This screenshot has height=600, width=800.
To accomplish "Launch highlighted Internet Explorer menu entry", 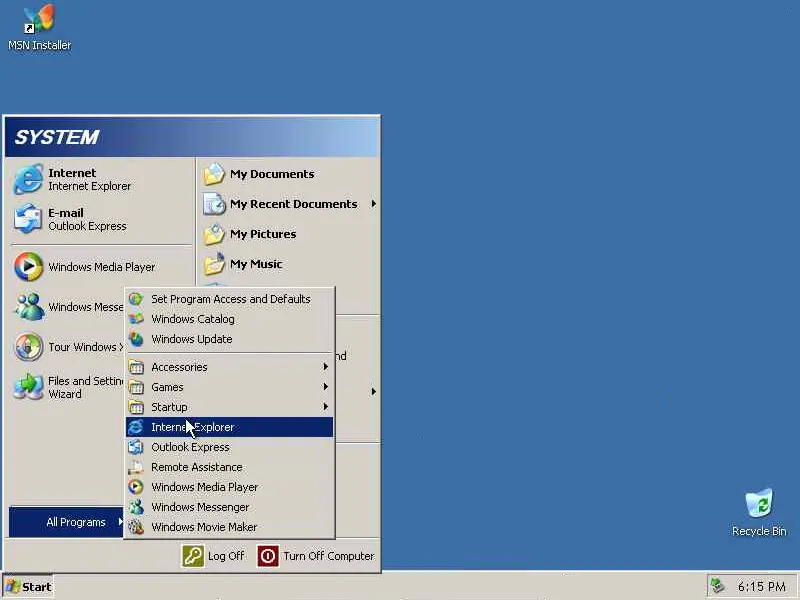I will click(x=230, y=427).
